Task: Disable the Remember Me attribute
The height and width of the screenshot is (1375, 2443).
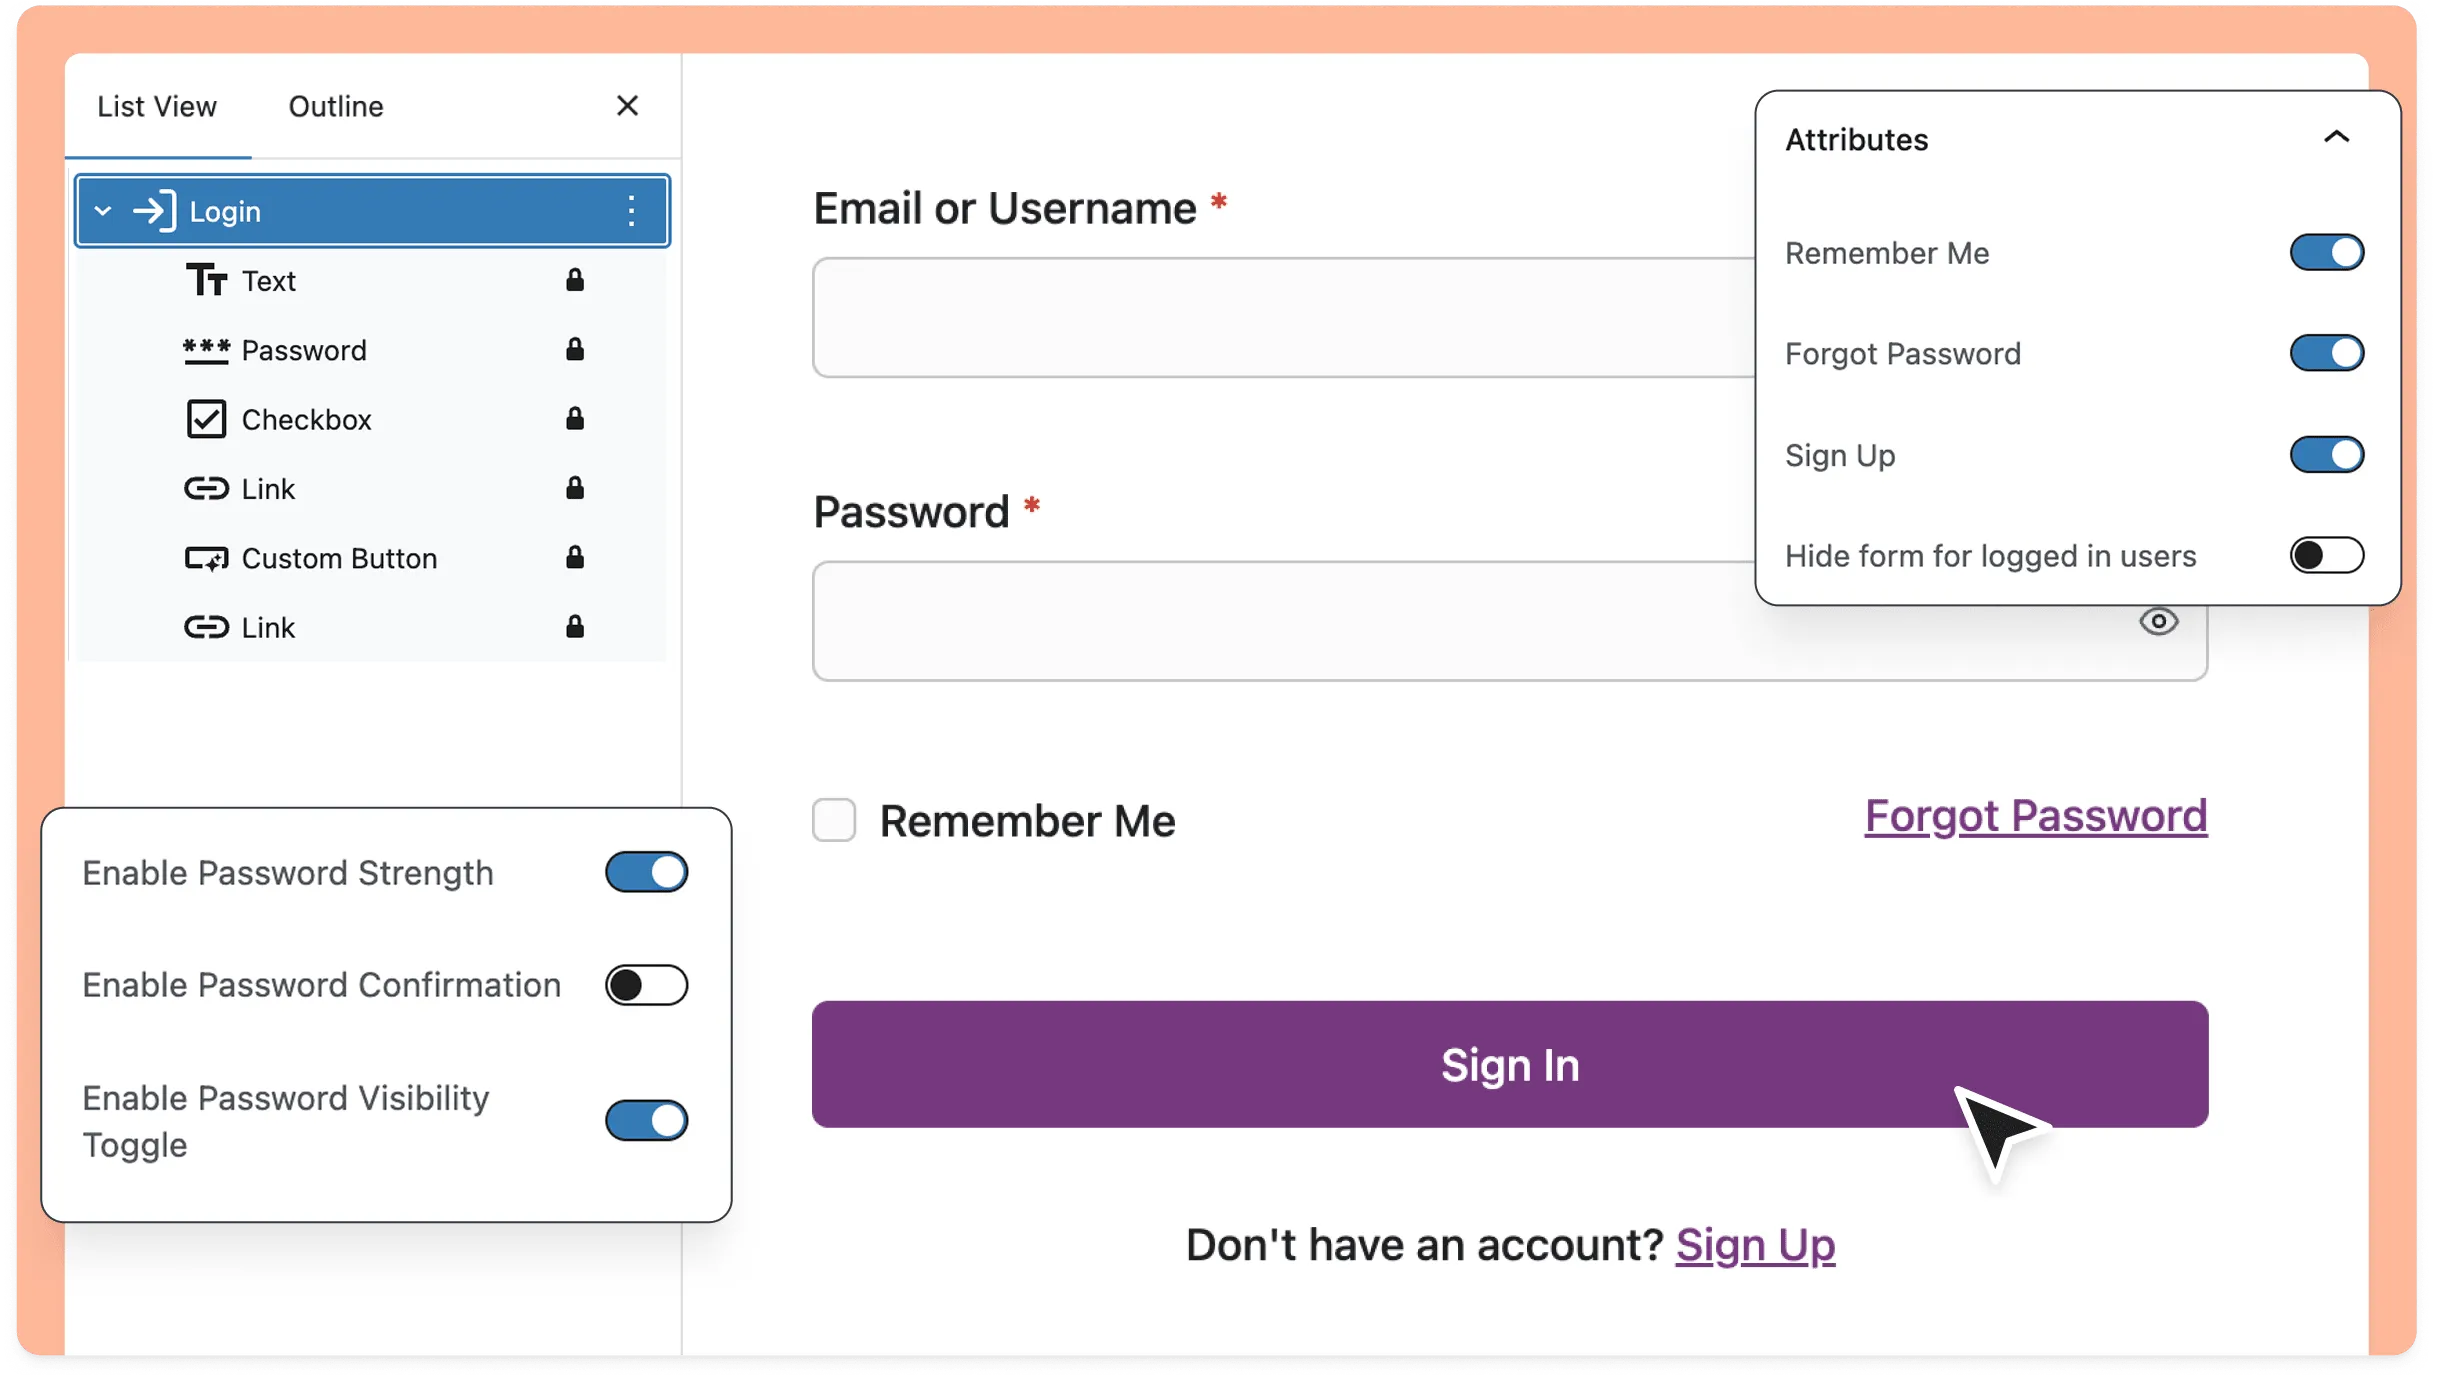Action: tap(2326, 252)
